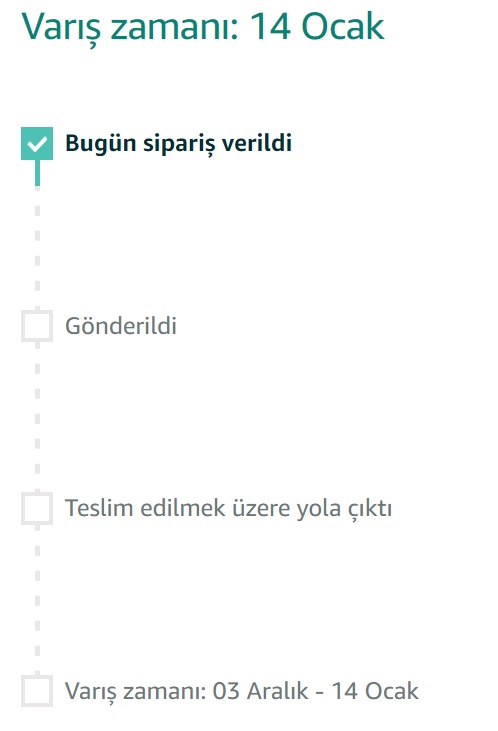Screen dimensions: 498x731
Task: Click the word "Varış" in the green heading
Action: [61, 28]
